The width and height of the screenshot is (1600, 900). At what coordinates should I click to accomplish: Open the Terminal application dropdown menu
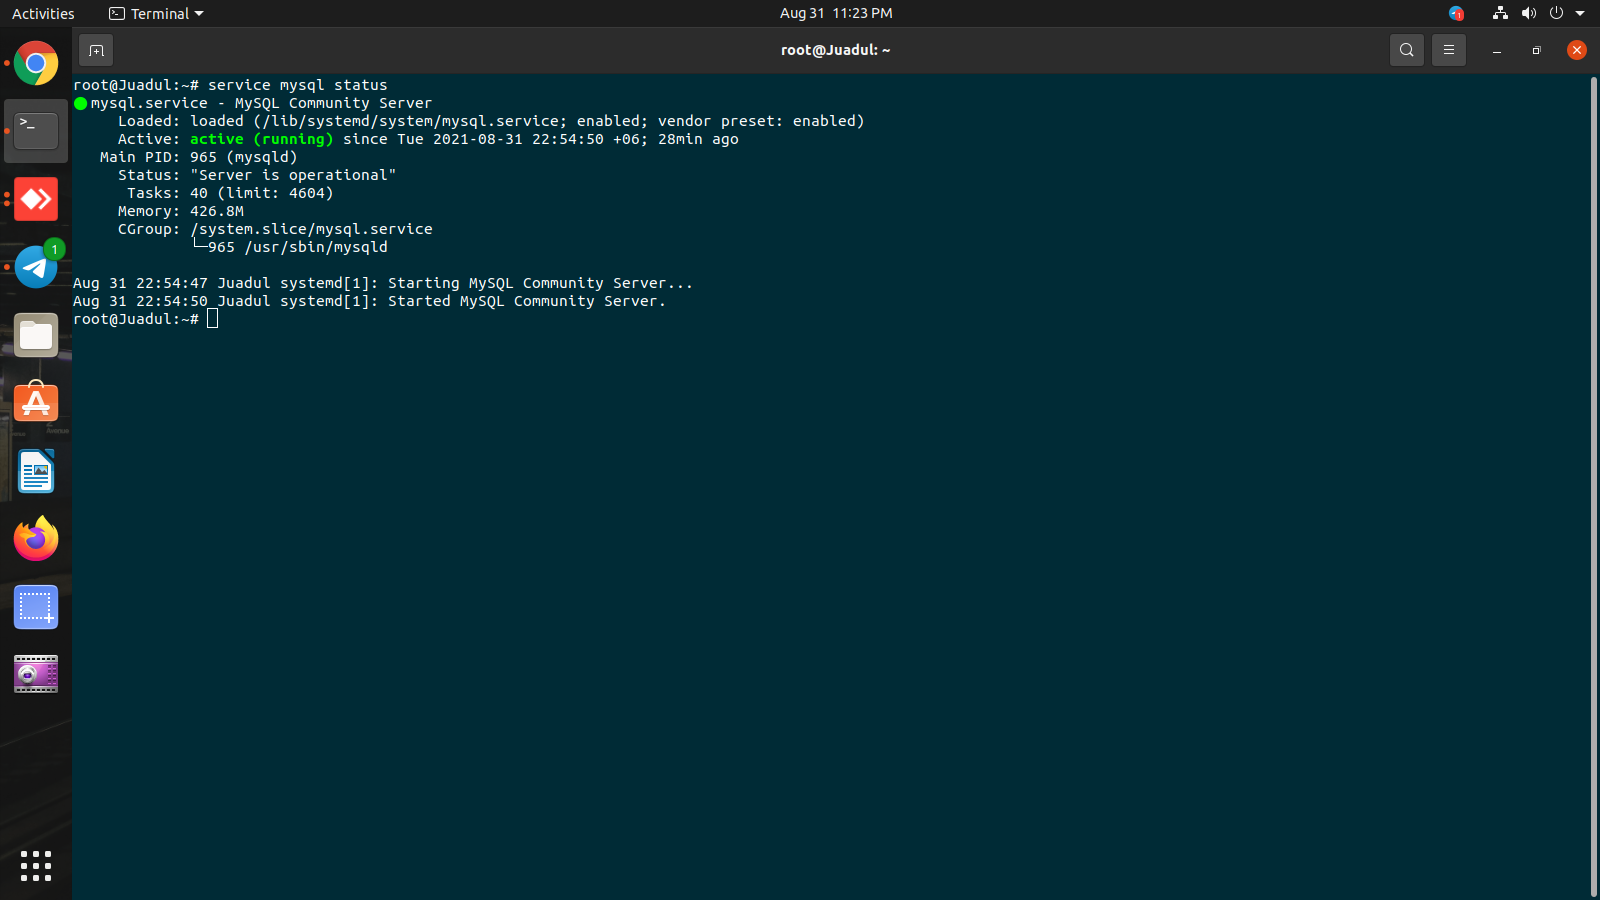click(155, 13)
